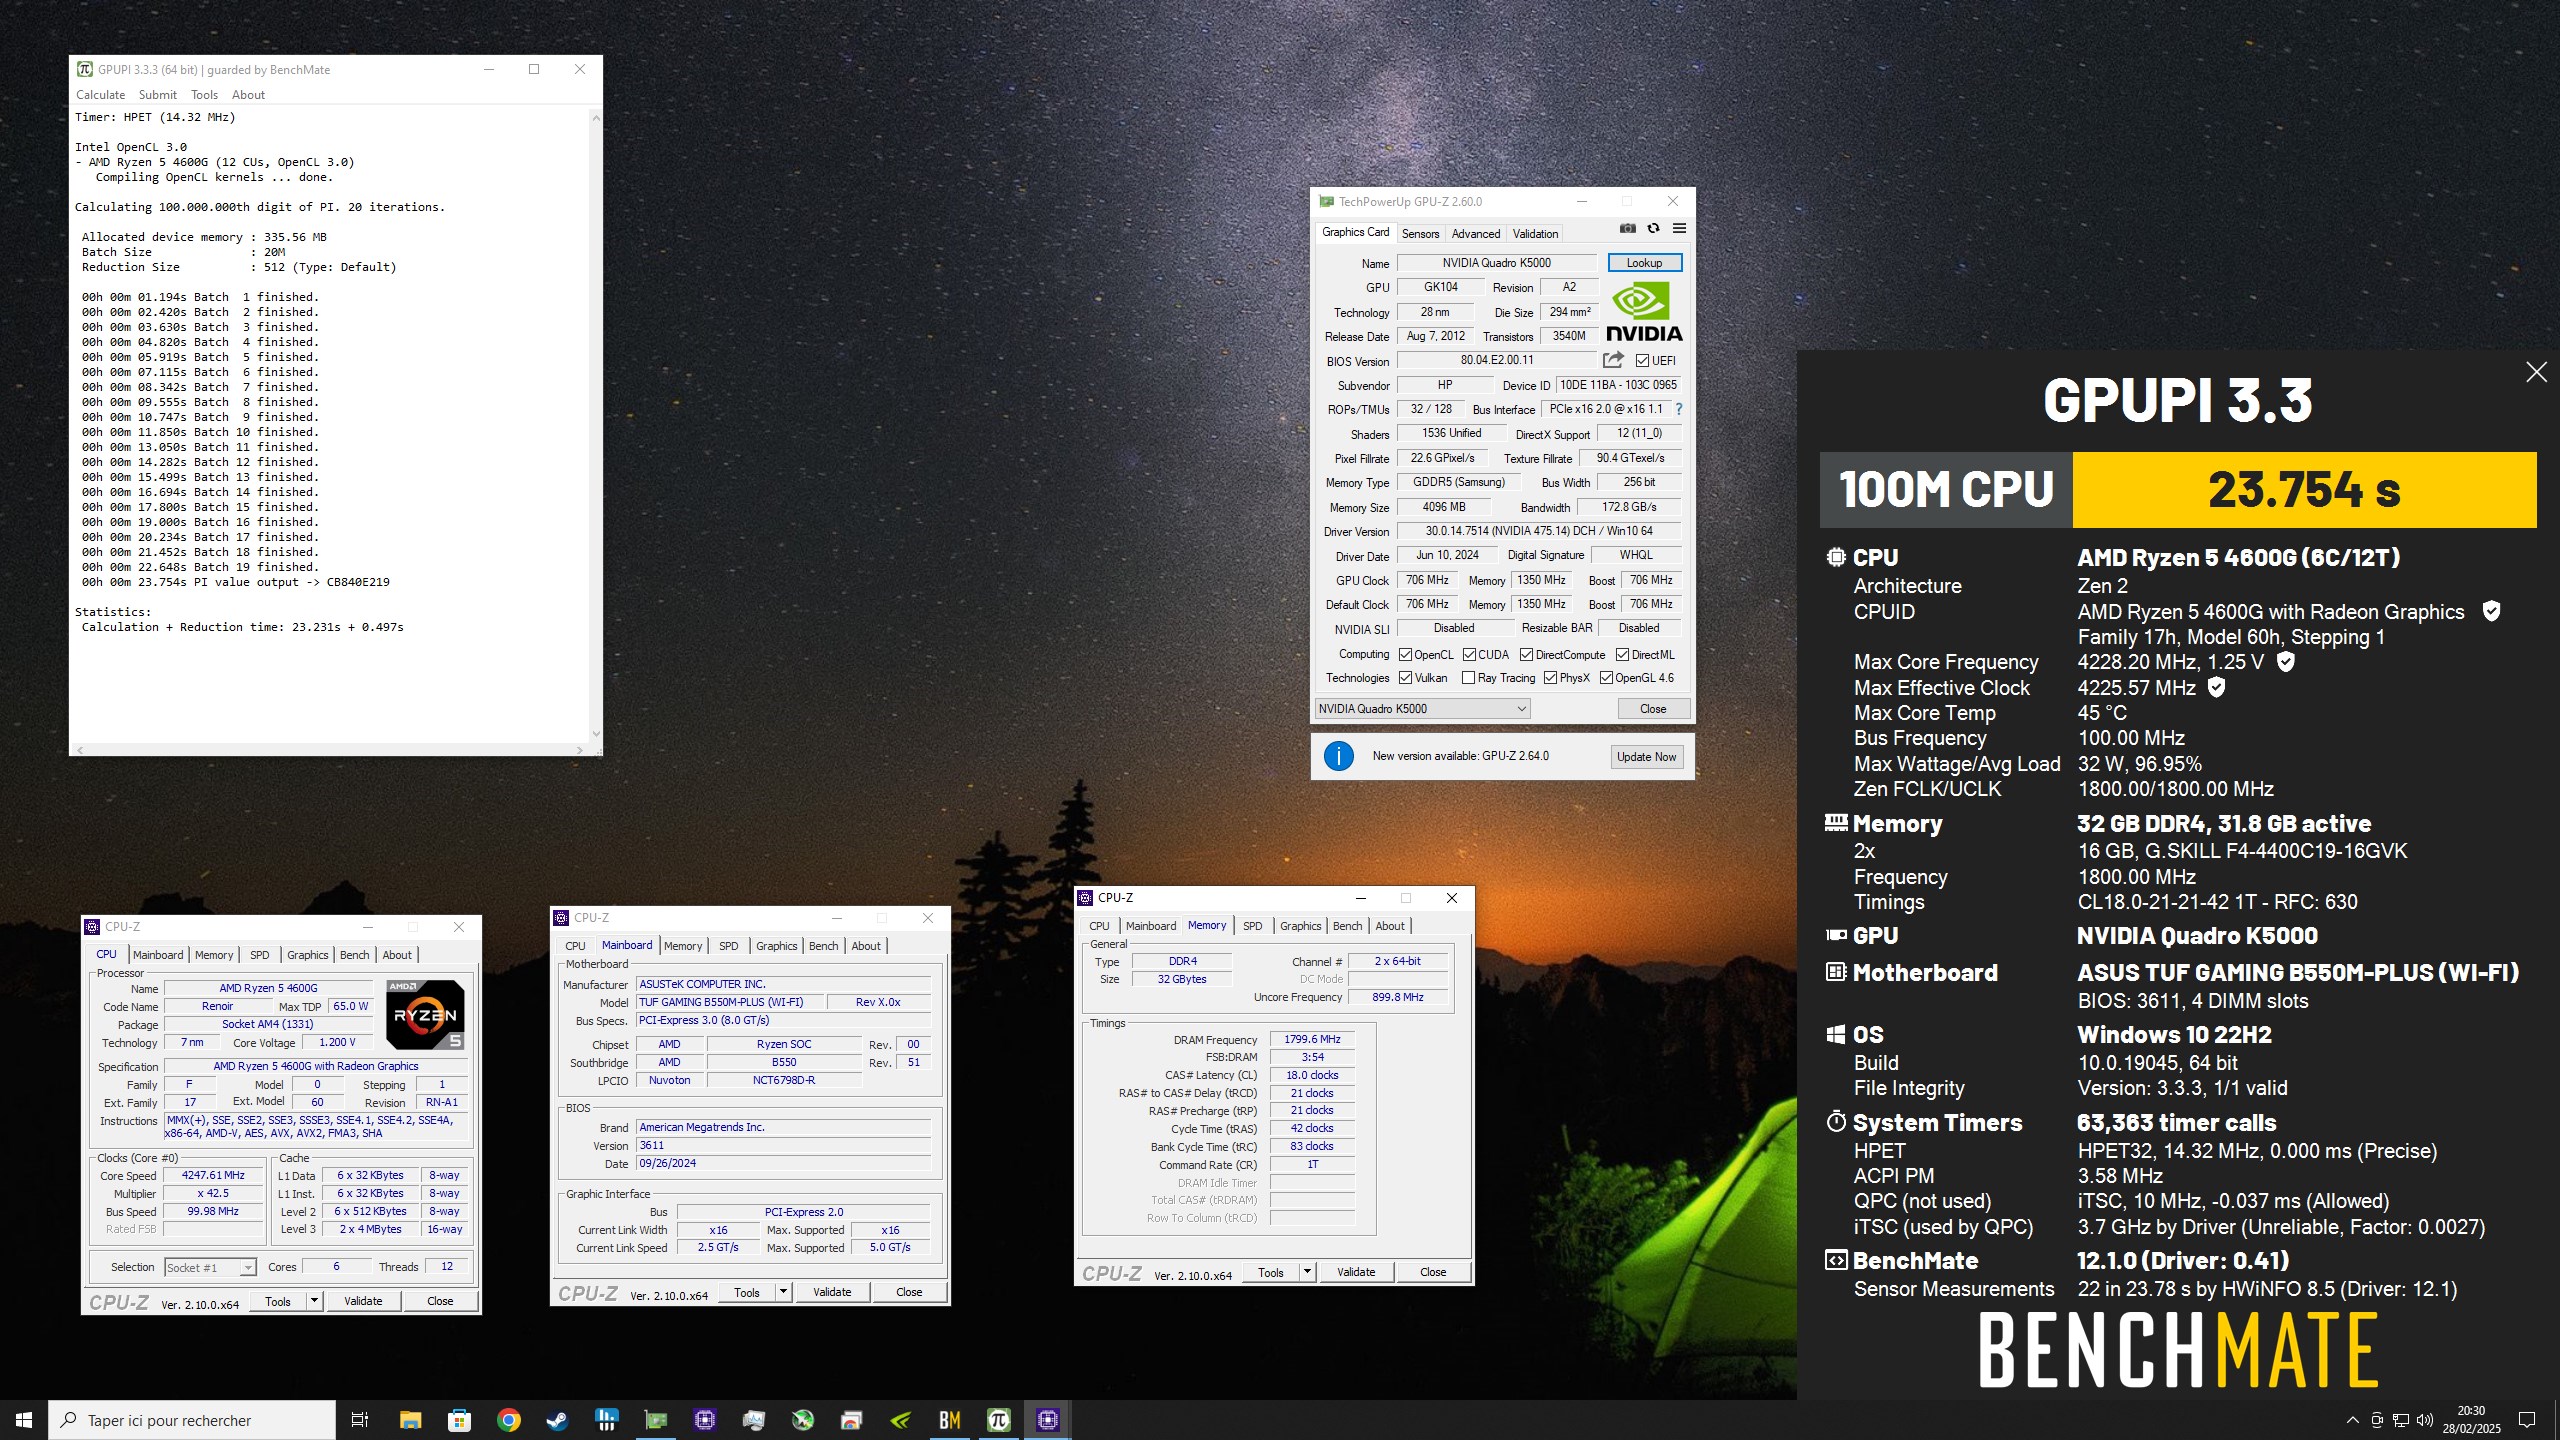Show hidden system tray icons

(x=2352, y=1420)
